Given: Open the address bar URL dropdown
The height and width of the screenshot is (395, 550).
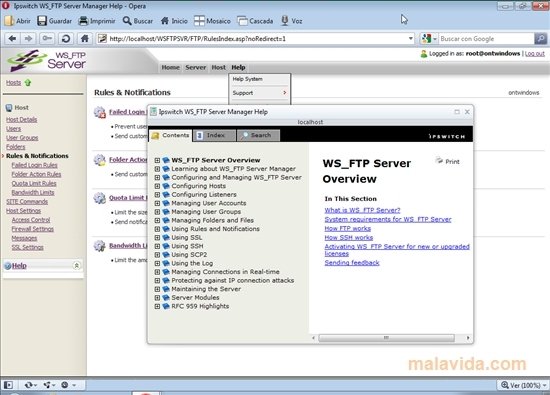Looking at the screenshot, I should tap(410, 39).
